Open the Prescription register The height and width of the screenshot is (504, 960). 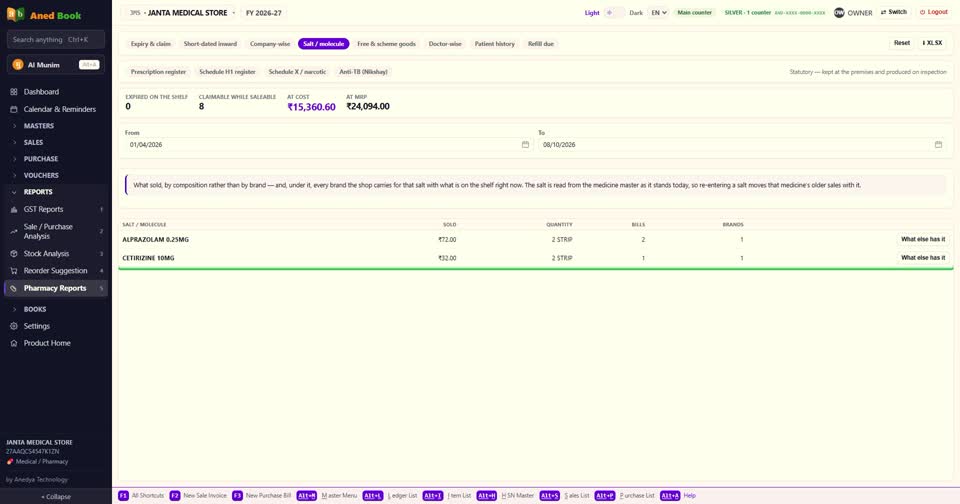pos(158,72)
